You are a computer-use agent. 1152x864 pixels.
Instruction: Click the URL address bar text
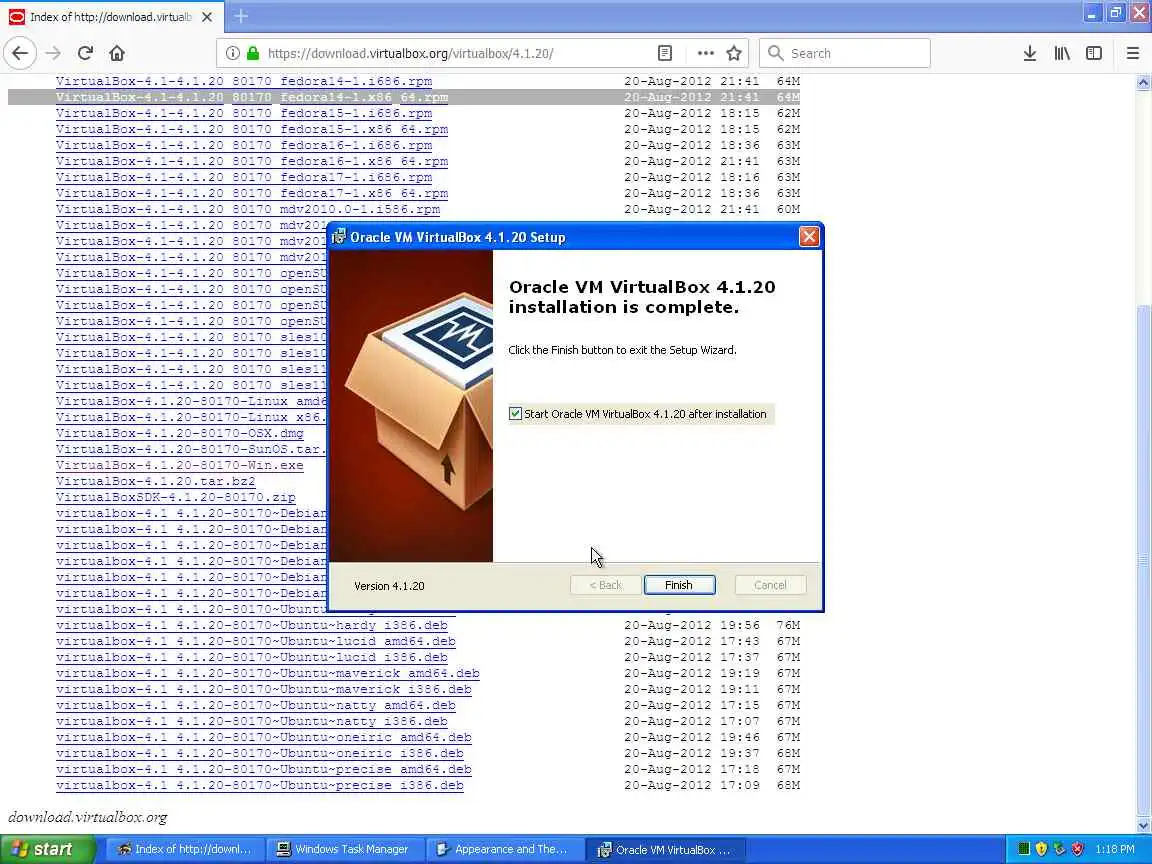click(411, 53)
